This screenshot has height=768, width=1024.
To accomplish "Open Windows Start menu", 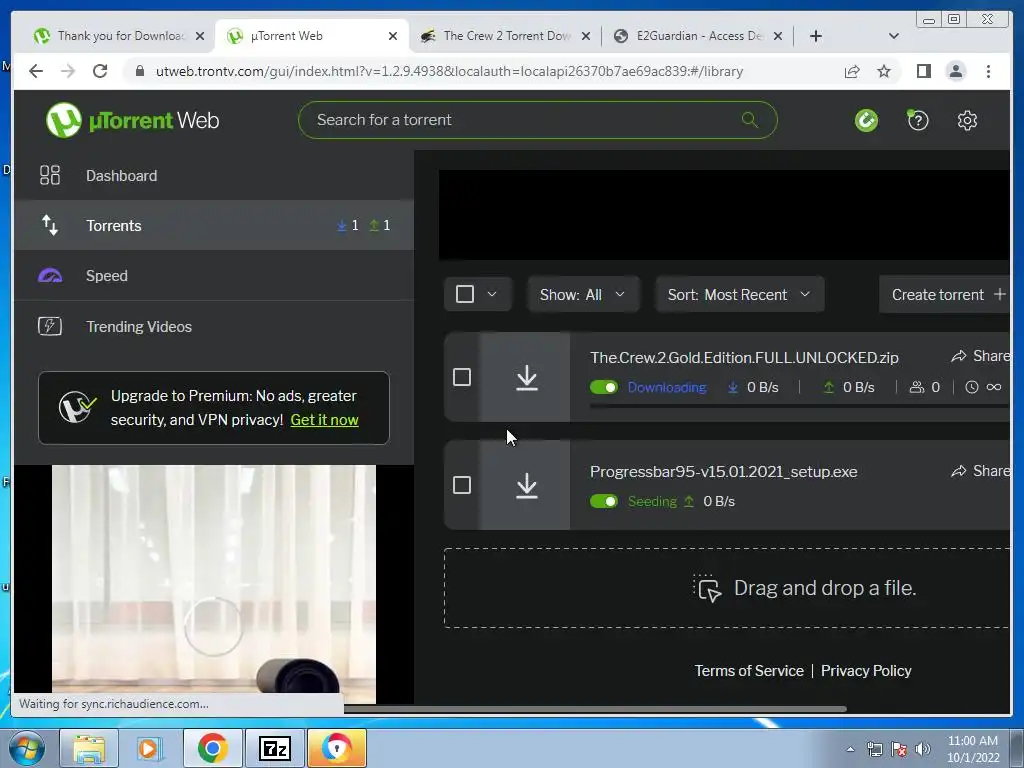I will (x=27, y=748).
